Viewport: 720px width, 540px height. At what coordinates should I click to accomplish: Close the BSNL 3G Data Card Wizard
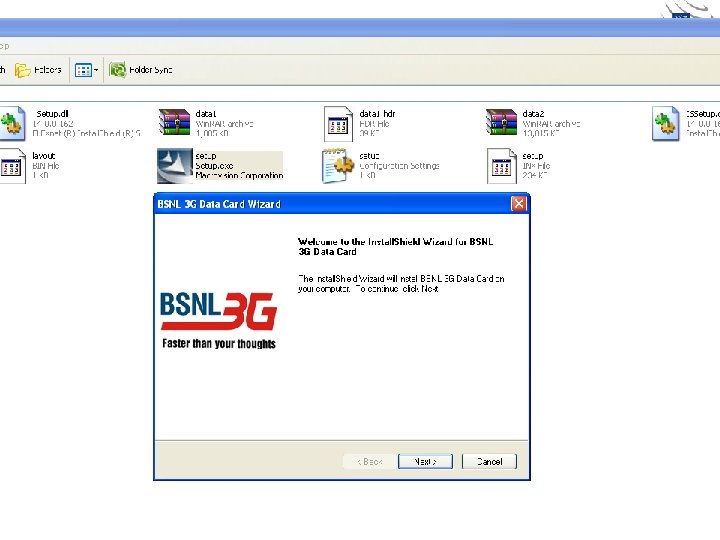click(518, 203)
